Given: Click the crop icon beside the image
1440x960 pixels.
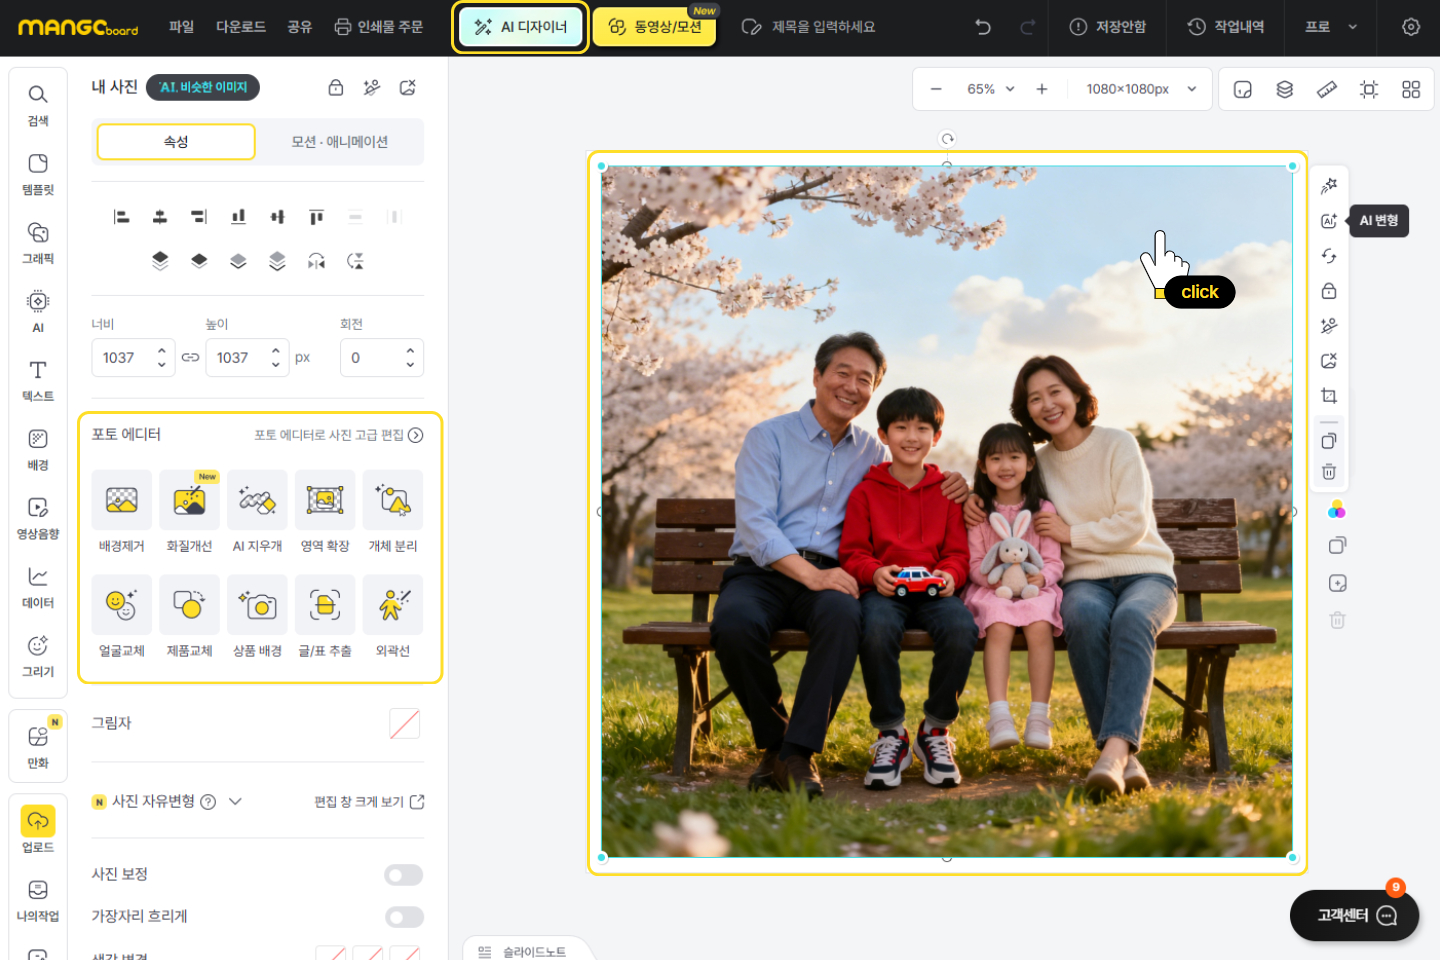Looking at the screenshot, I should pos(1329,396).
